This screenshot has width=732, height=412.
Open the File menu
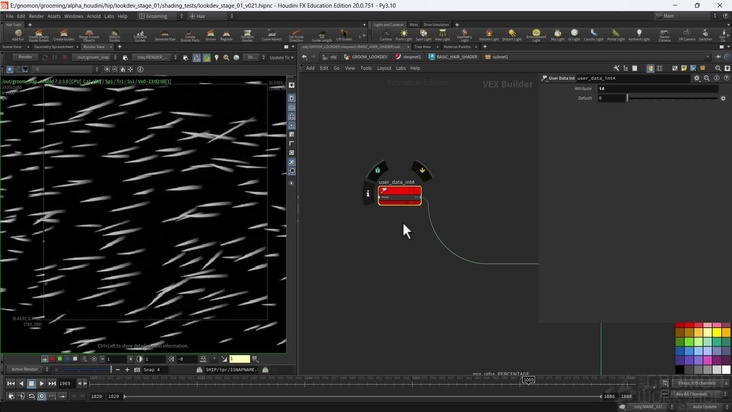pyautogui.click(x=9, y=16)
